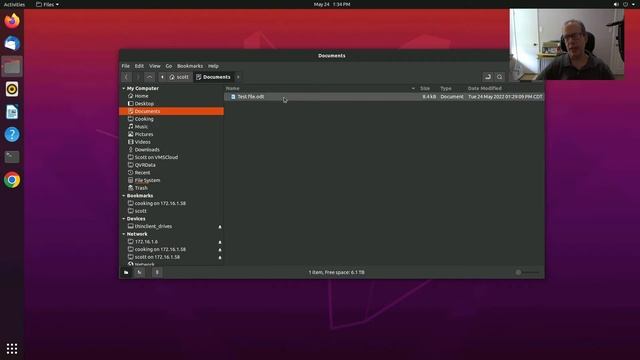Click the free space status text
The height and width of the screenshot is (360, 640).
click(336, 272)
